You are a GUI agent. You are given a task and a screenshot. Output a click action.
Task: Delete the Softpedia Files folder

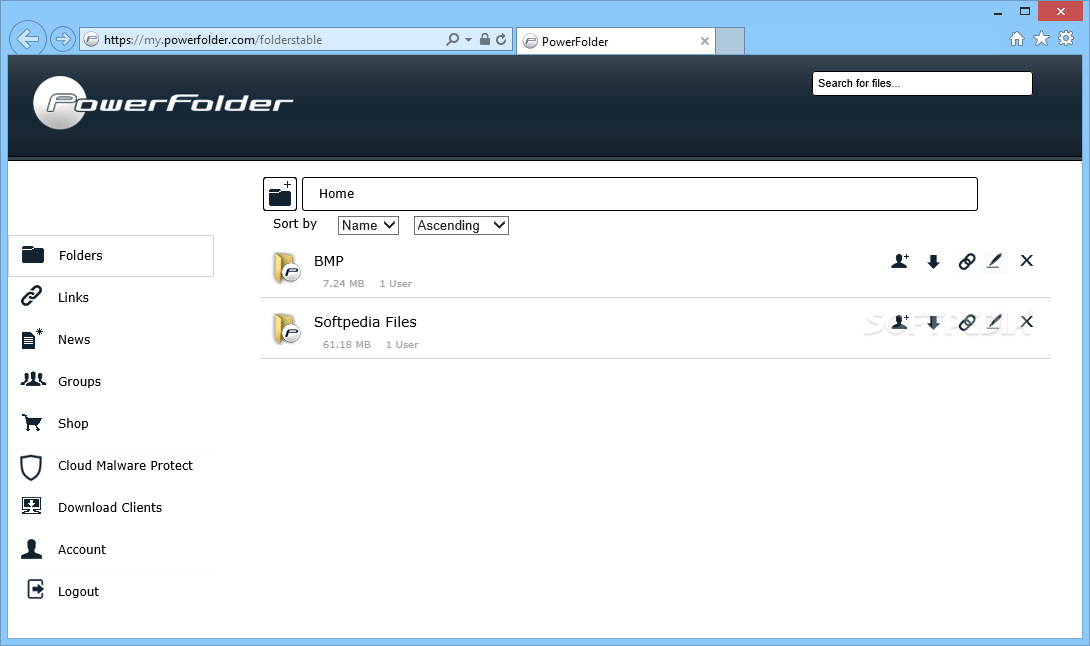(1027, 321)
